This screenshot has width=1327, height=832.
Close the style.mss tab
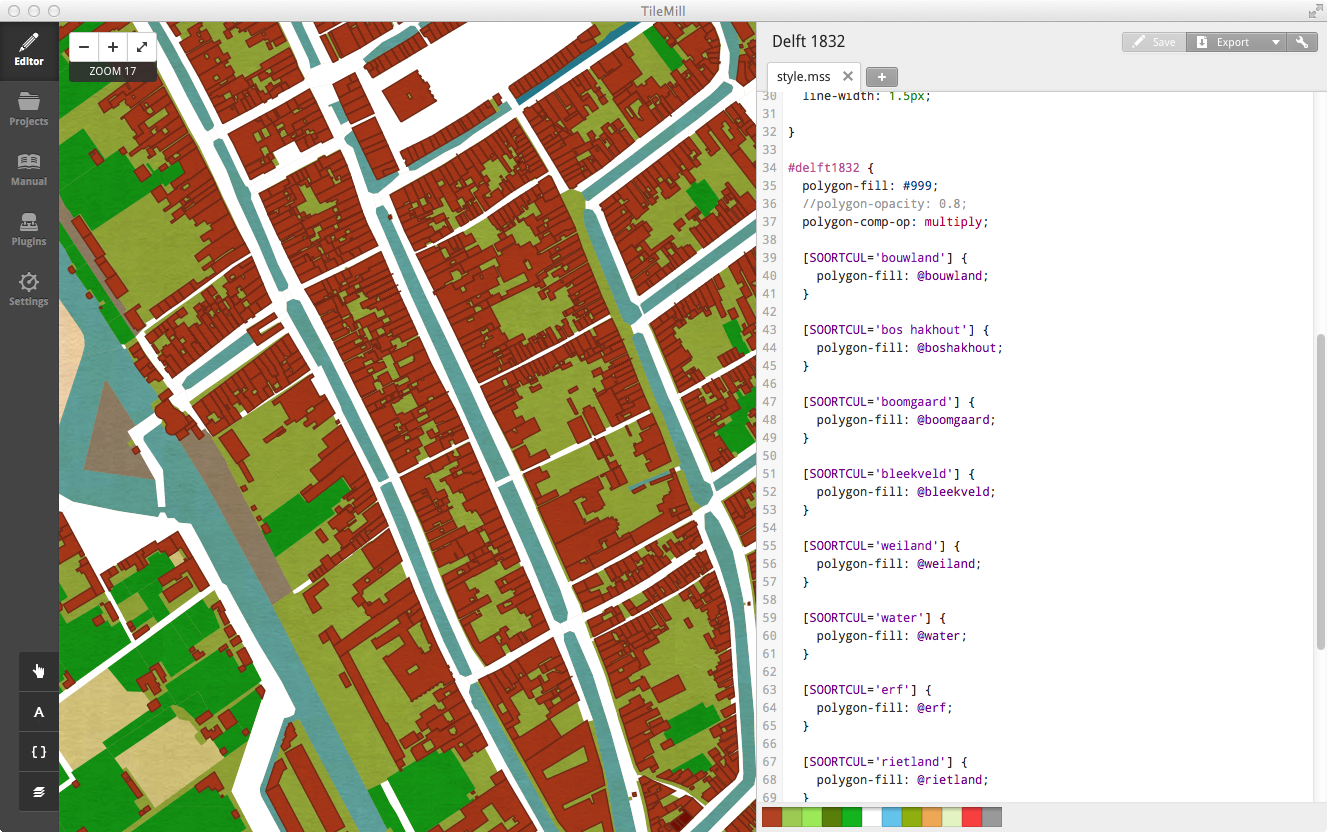coord(848,76)
